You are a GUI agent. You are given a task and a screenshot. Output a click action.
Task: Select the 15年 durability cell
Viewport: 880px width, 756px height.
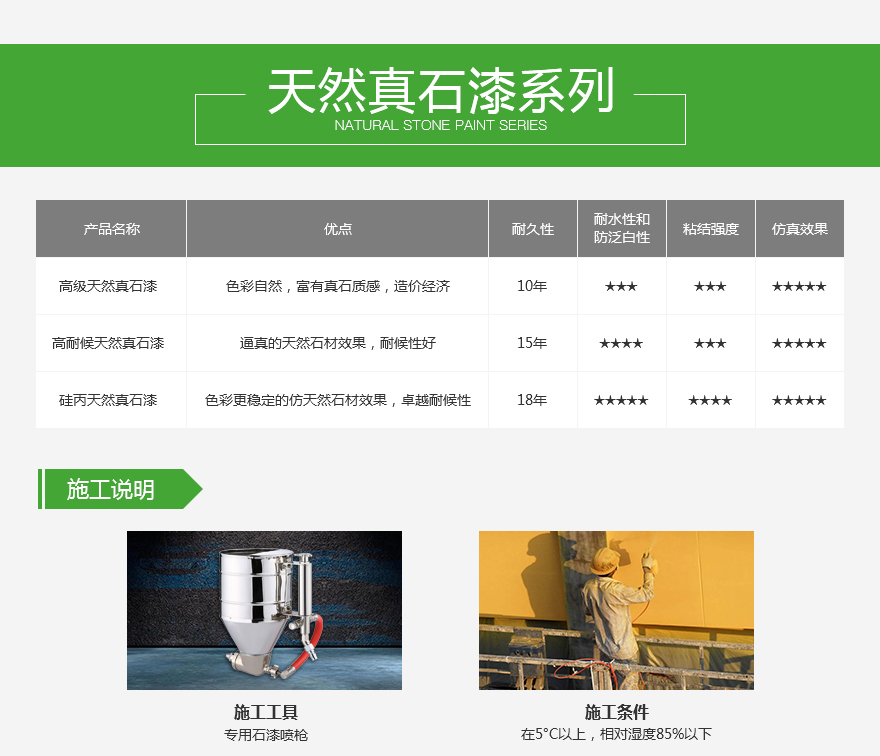point(532,344)
